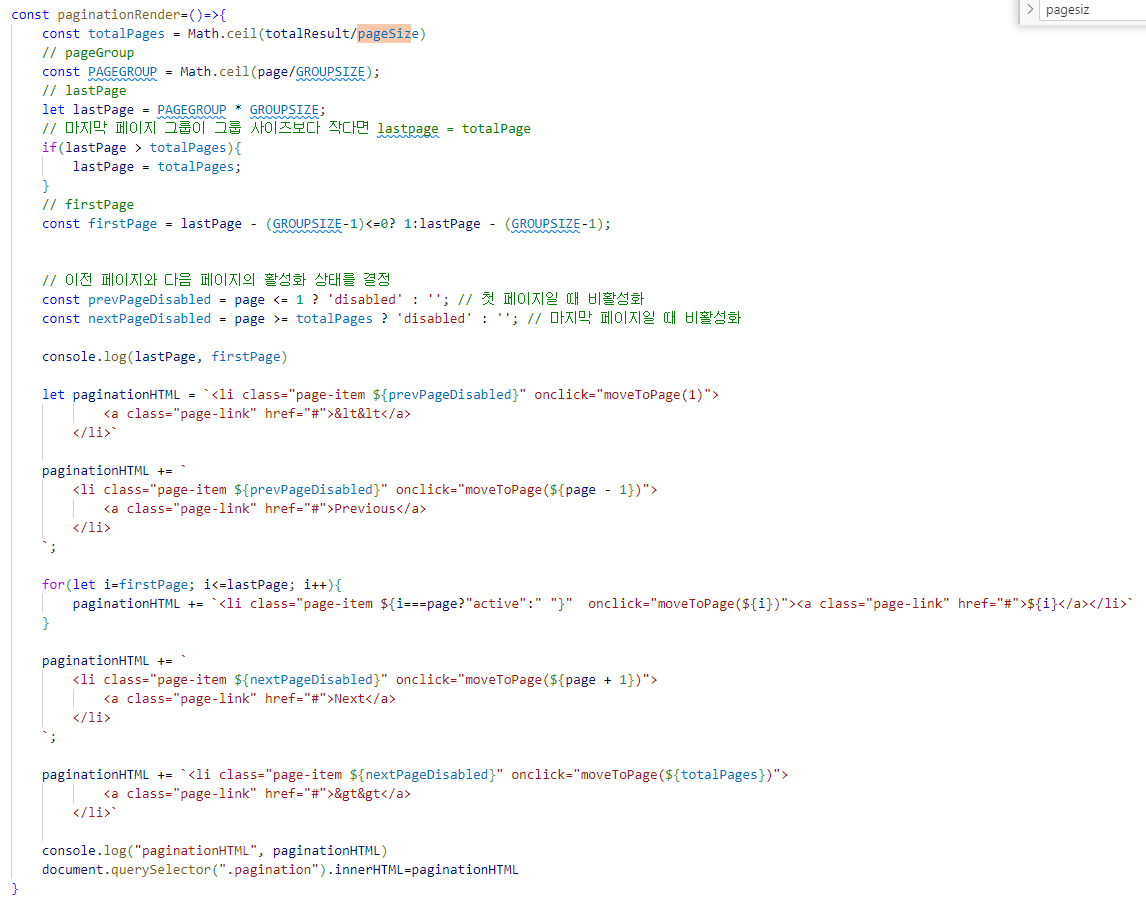This screenshot has height=897, width=1146.
Task: Click the 'console.log(lastPage, firstPage)' line
Action: pyautogui.click(x=164, y=357)
